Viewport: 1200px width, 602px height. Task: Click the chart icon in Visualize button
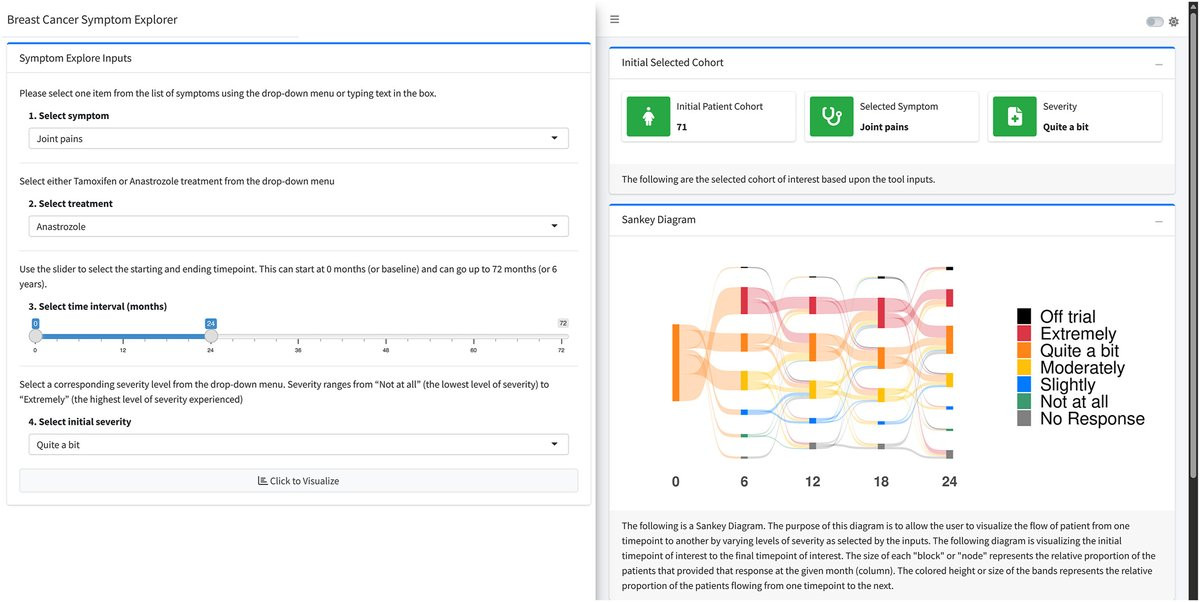click(263, 481)
